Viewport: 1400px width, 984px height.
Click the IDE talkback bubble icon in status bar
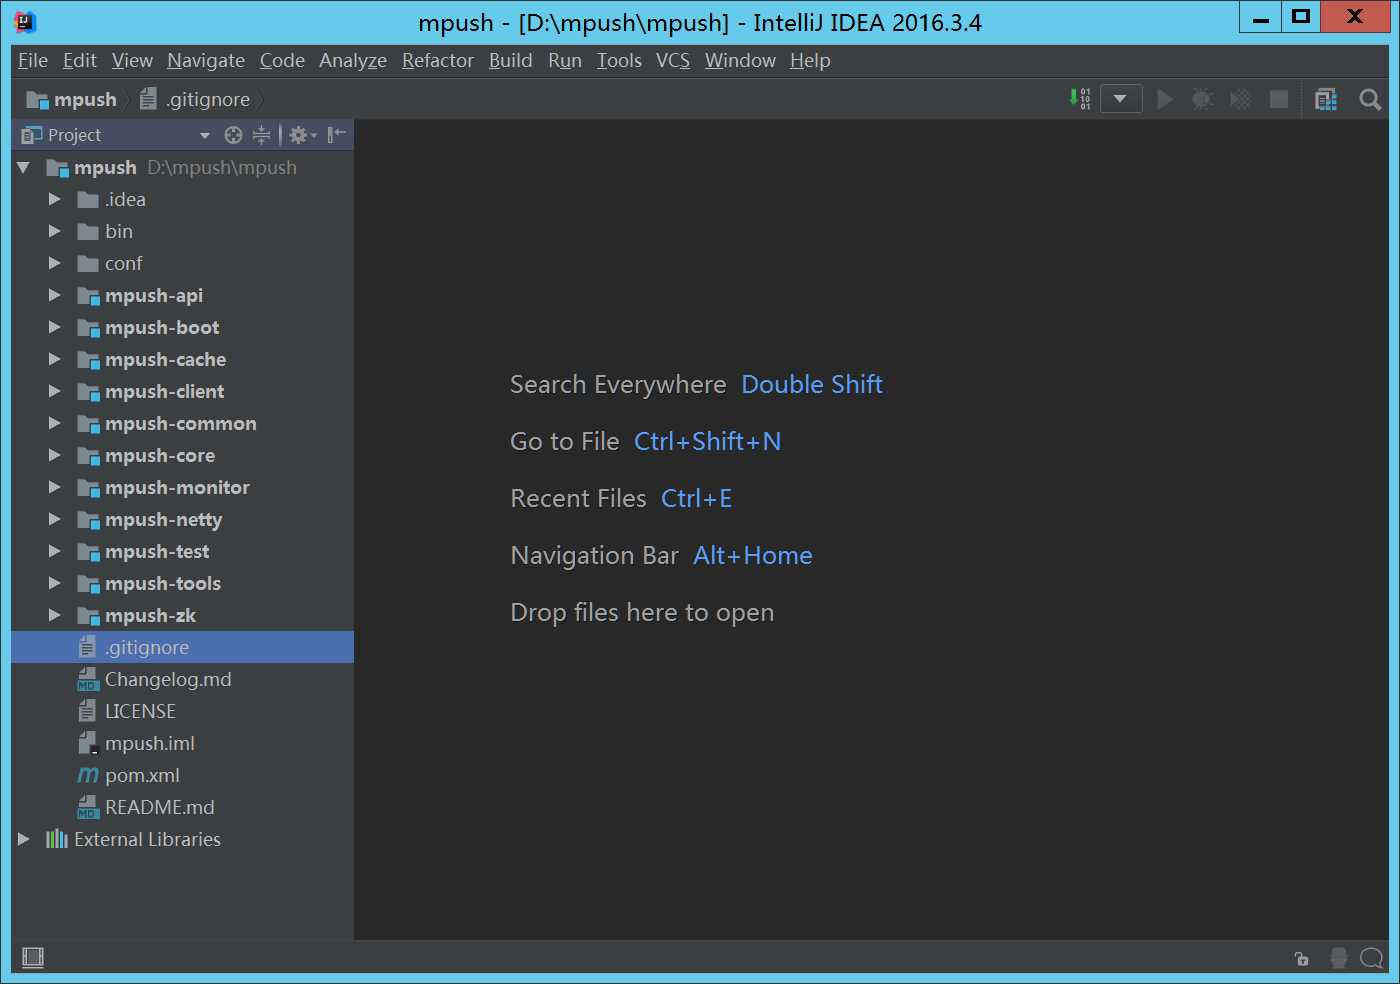1372,958
